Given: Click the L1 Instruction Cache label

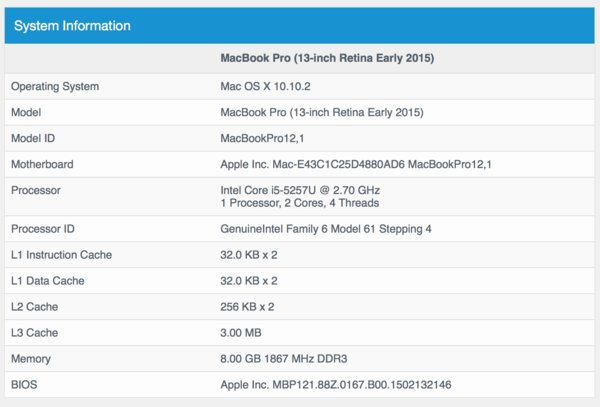Looking at the screenshot, I should click(61, 255).
